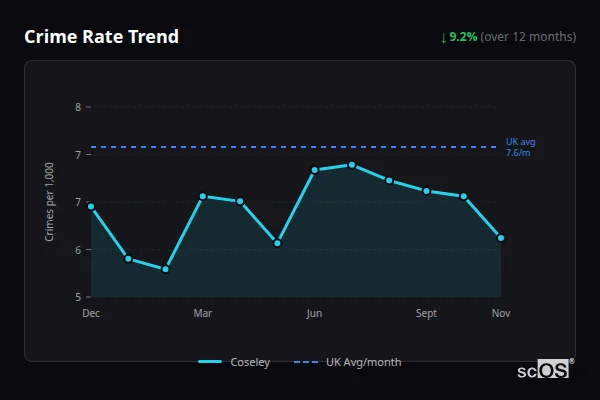
Task: Click the '(over 12 months)' text
Action: (528, 37)
